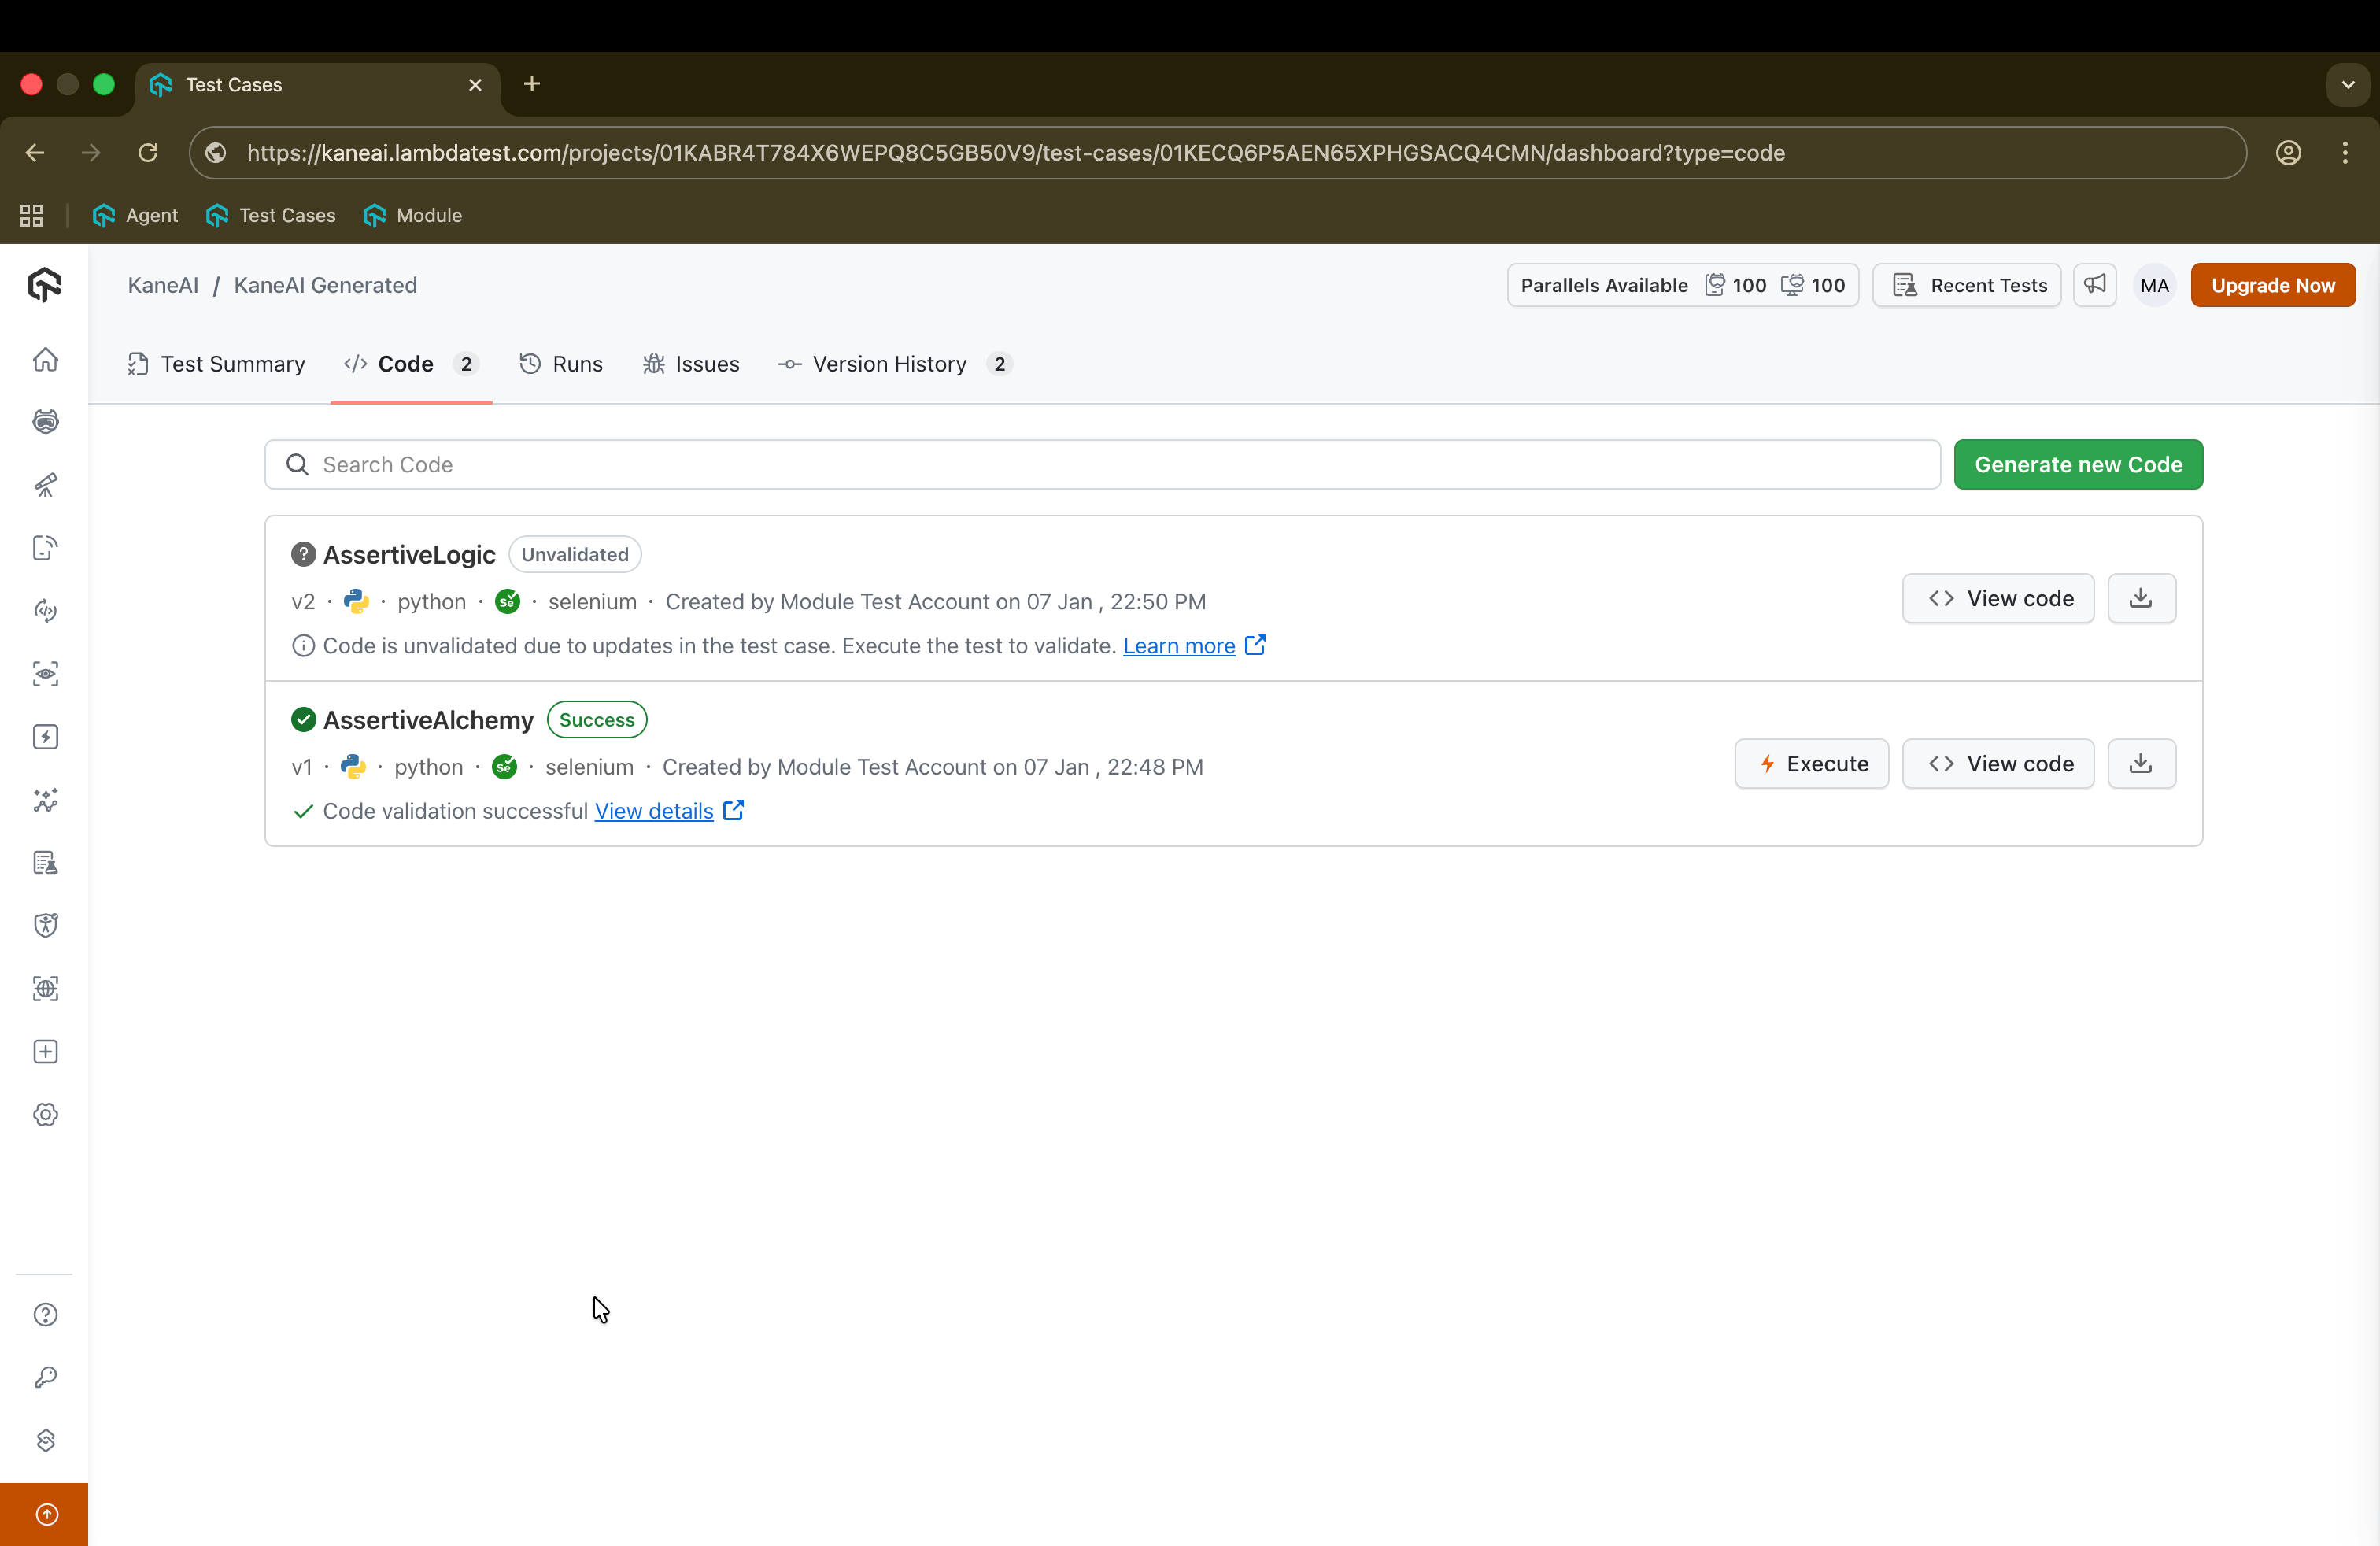Open the AI insights sparkle icon

[45, 800]
